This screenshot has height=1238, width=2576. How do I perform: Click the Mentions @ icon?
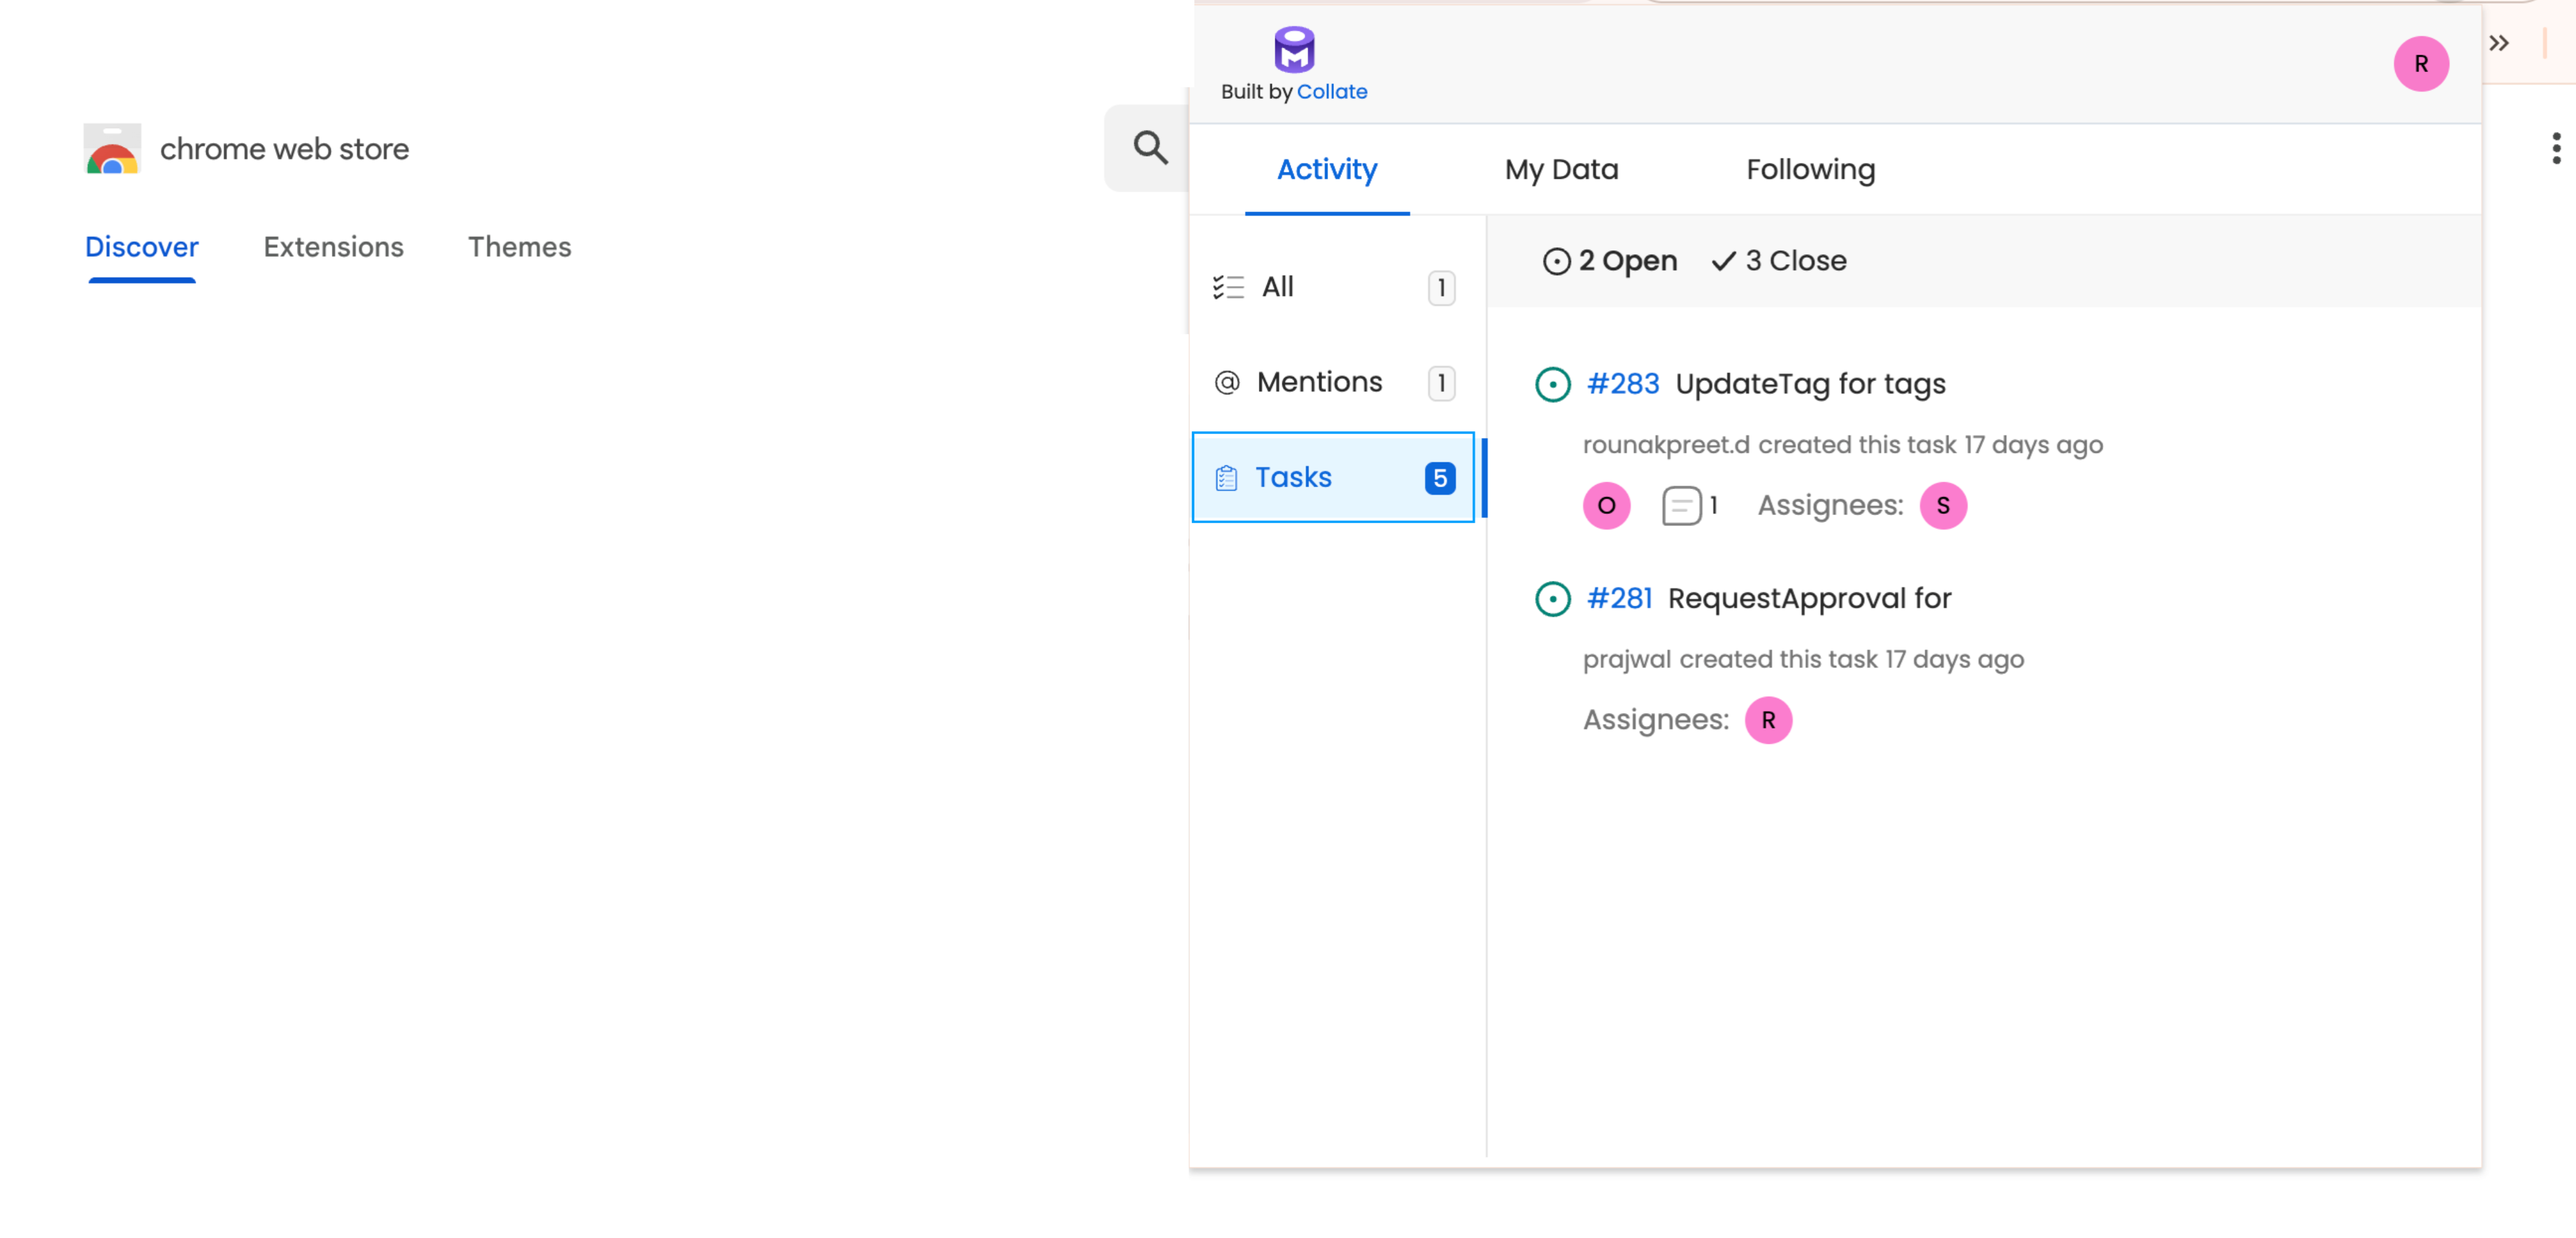pyautogui.click(x=1227, y=382)
